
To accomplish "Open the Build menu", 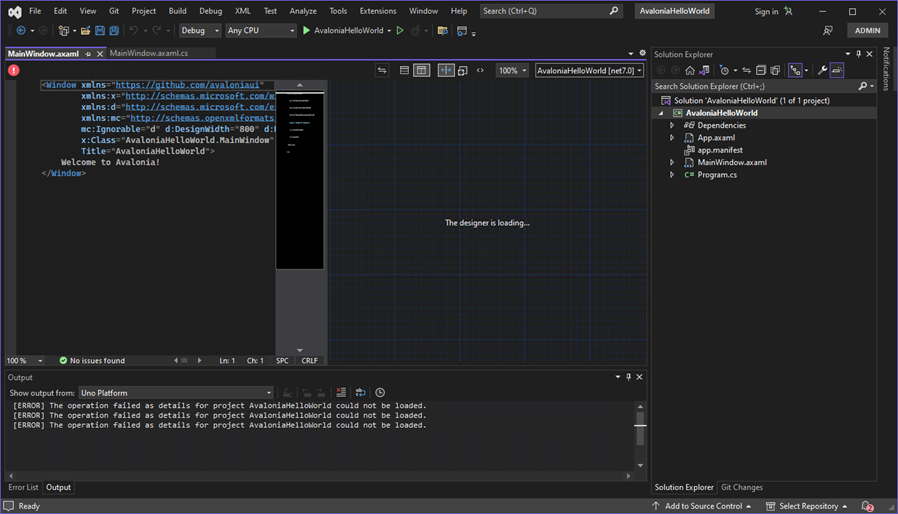I will pos(177,11).
